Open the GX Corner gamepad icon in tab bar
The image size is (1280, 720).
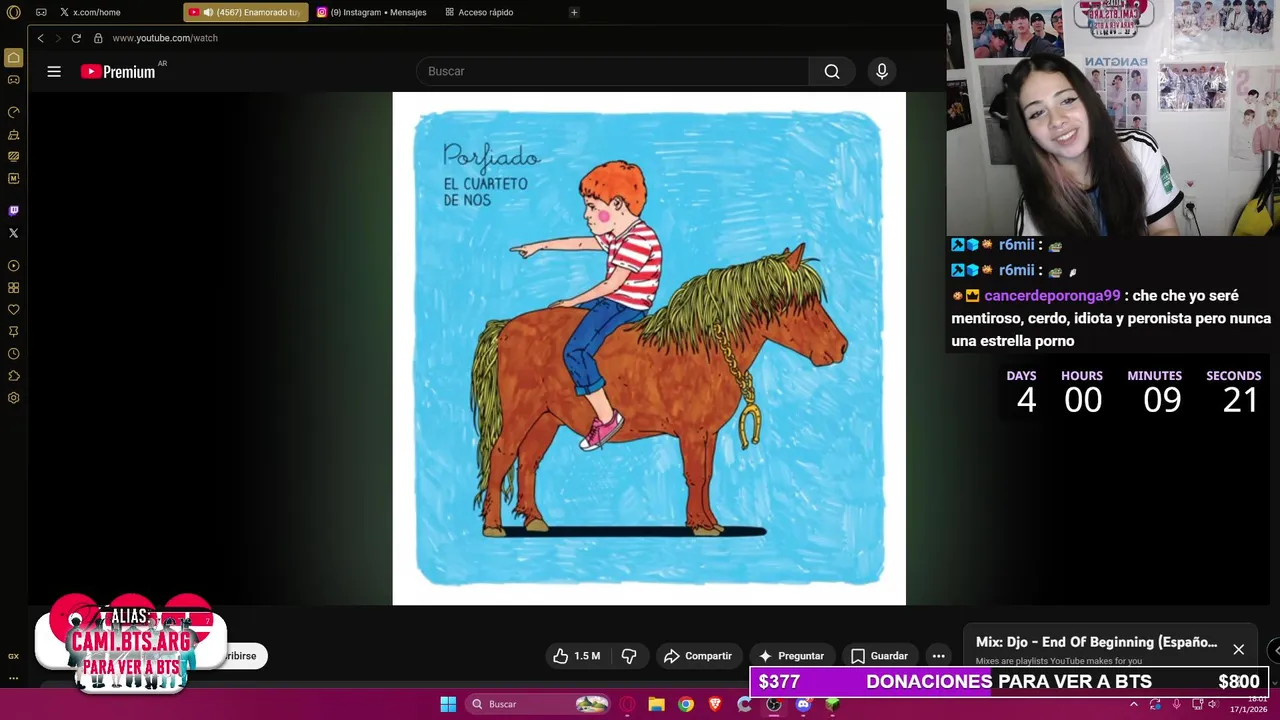41,12
